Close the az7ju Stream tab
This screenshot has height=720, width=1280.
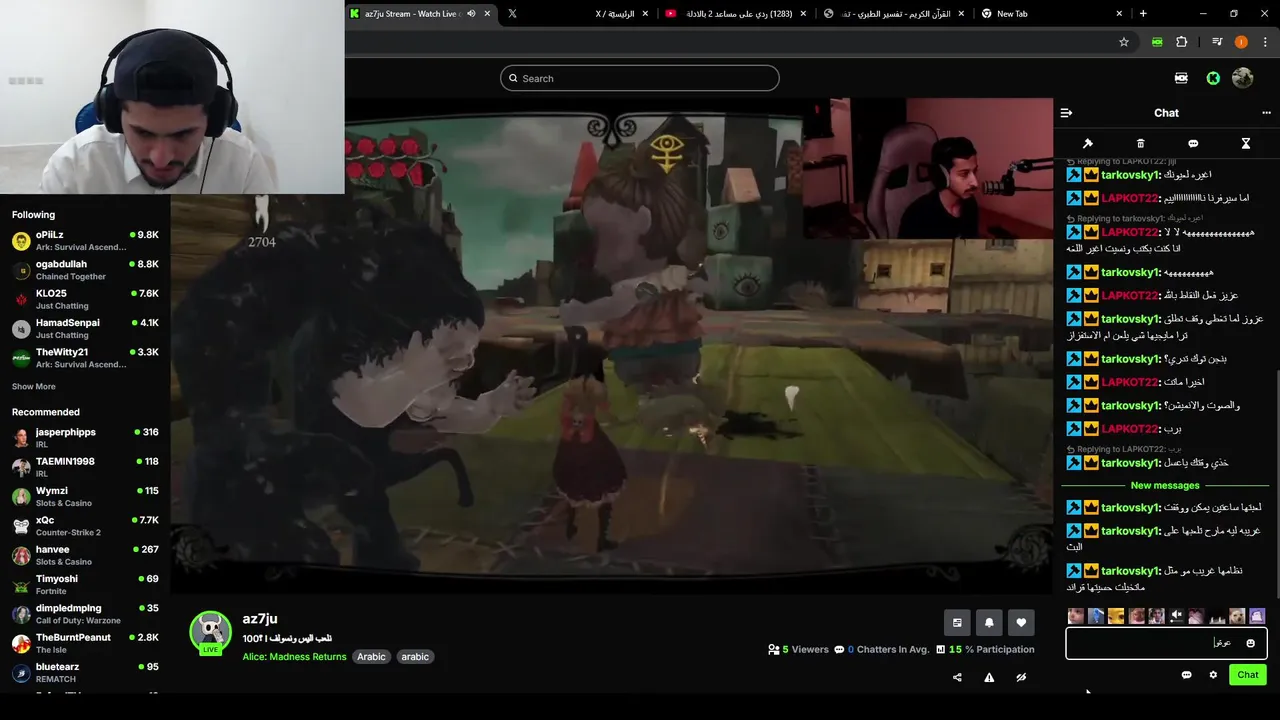click(x=487, y=14)
